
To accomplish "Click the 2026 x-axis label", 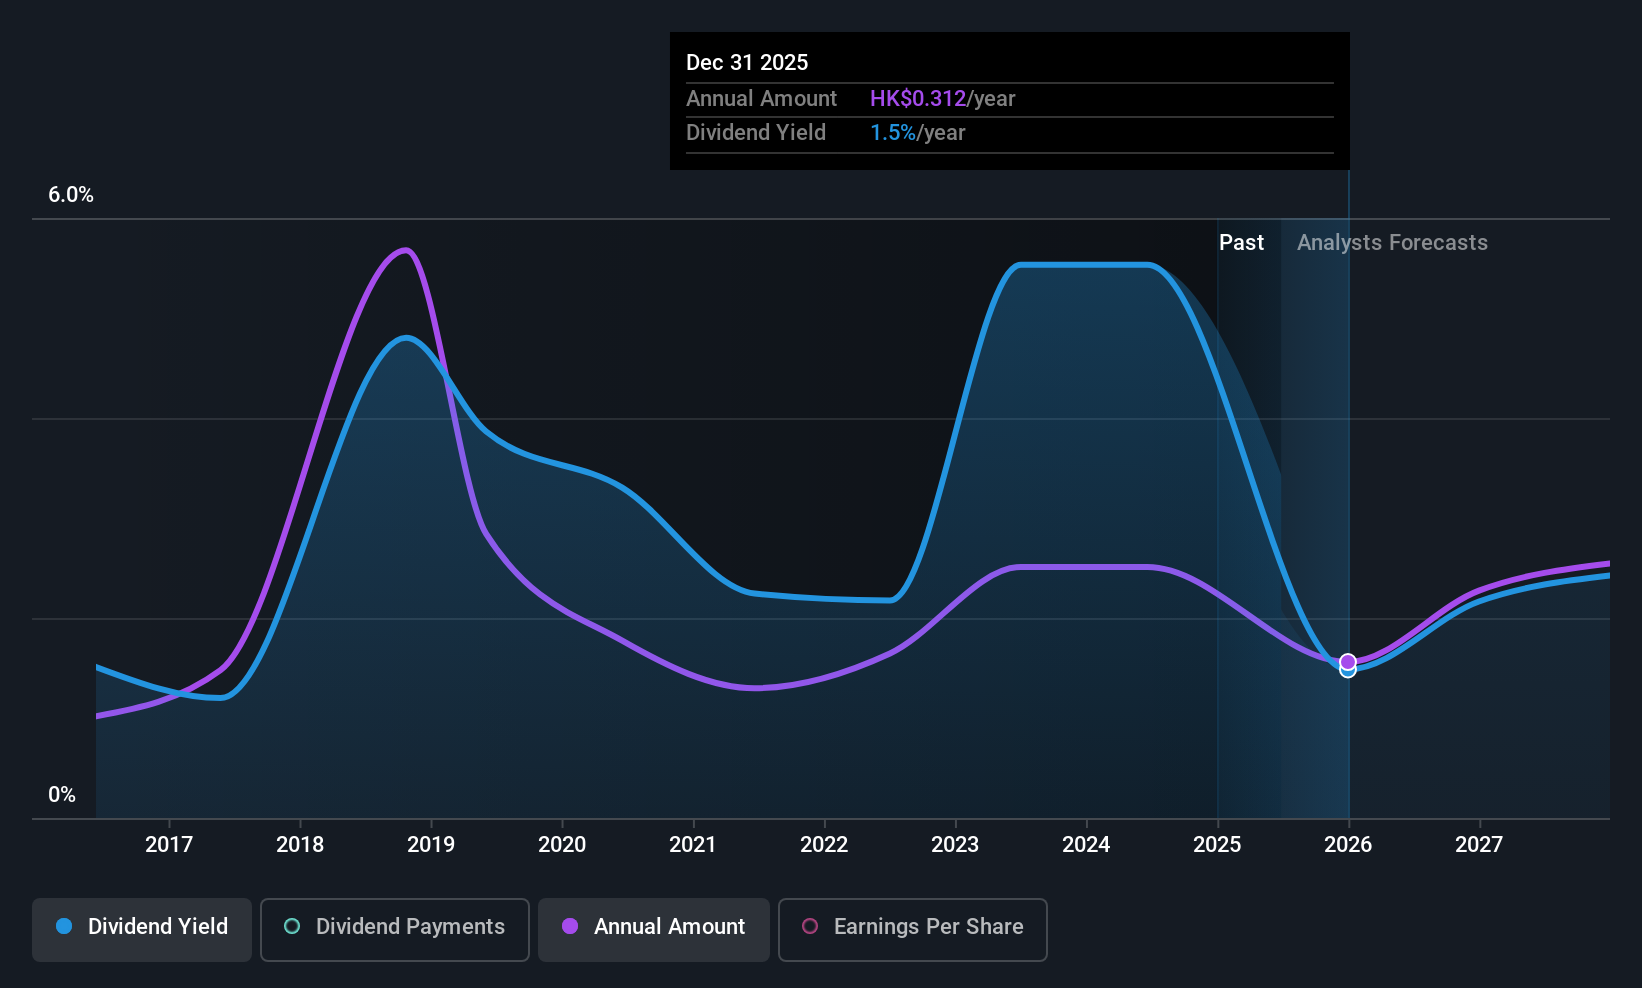I will (x=1348, y=845).
